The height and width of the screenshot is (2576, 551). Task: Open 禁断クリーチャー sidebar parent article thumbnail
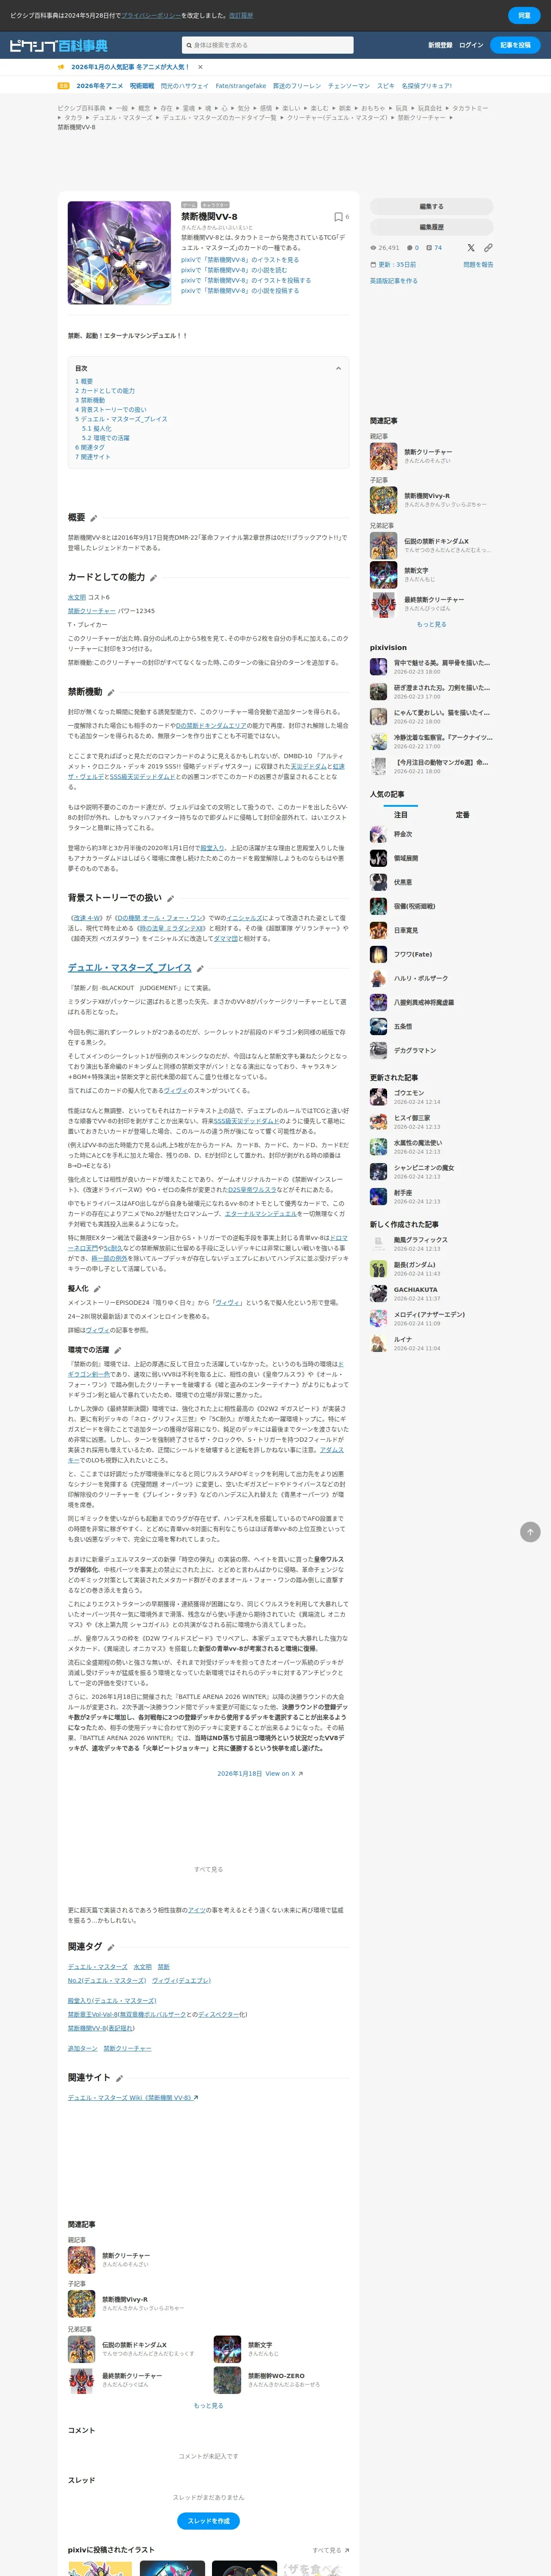(x=383, y=456)
